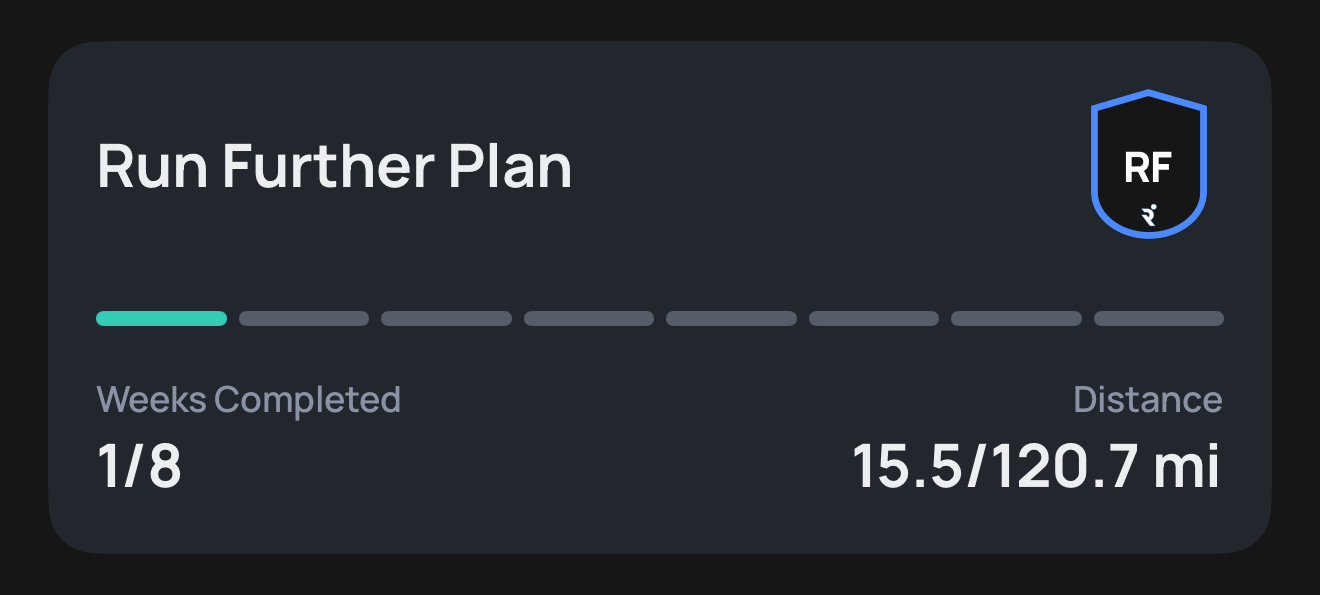Screen dimensions: 1320x595
Task: Click the empty card area below the title
Action: tap(600, 250)
